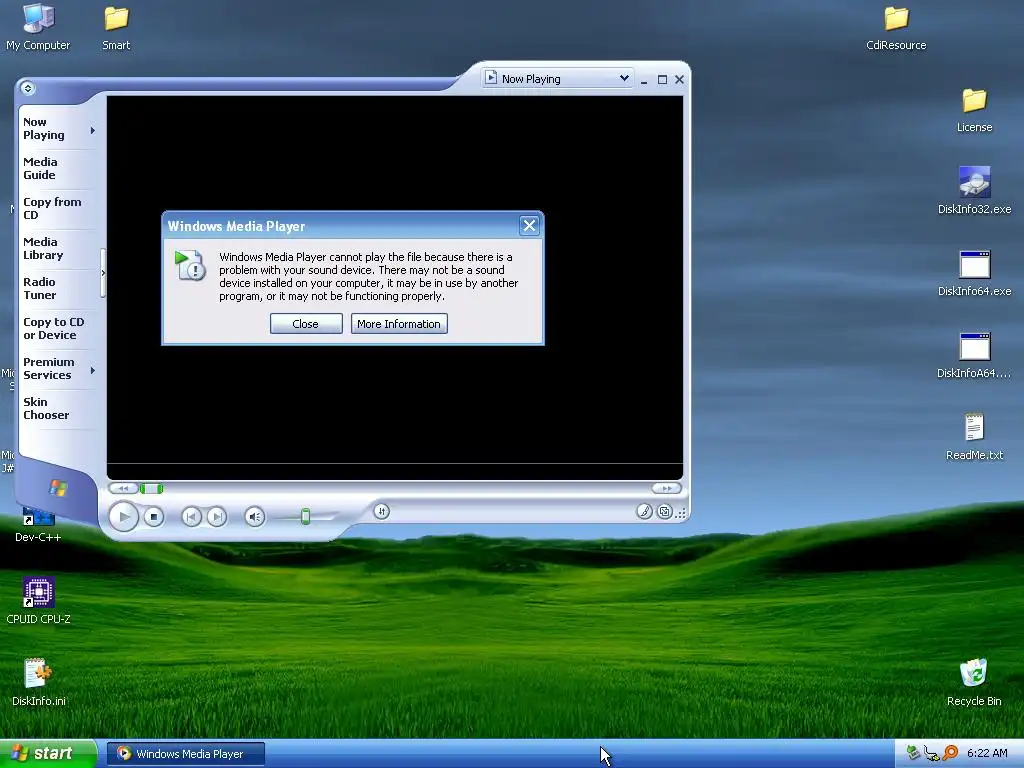Click the green seek bar thumb

(152, 488)
